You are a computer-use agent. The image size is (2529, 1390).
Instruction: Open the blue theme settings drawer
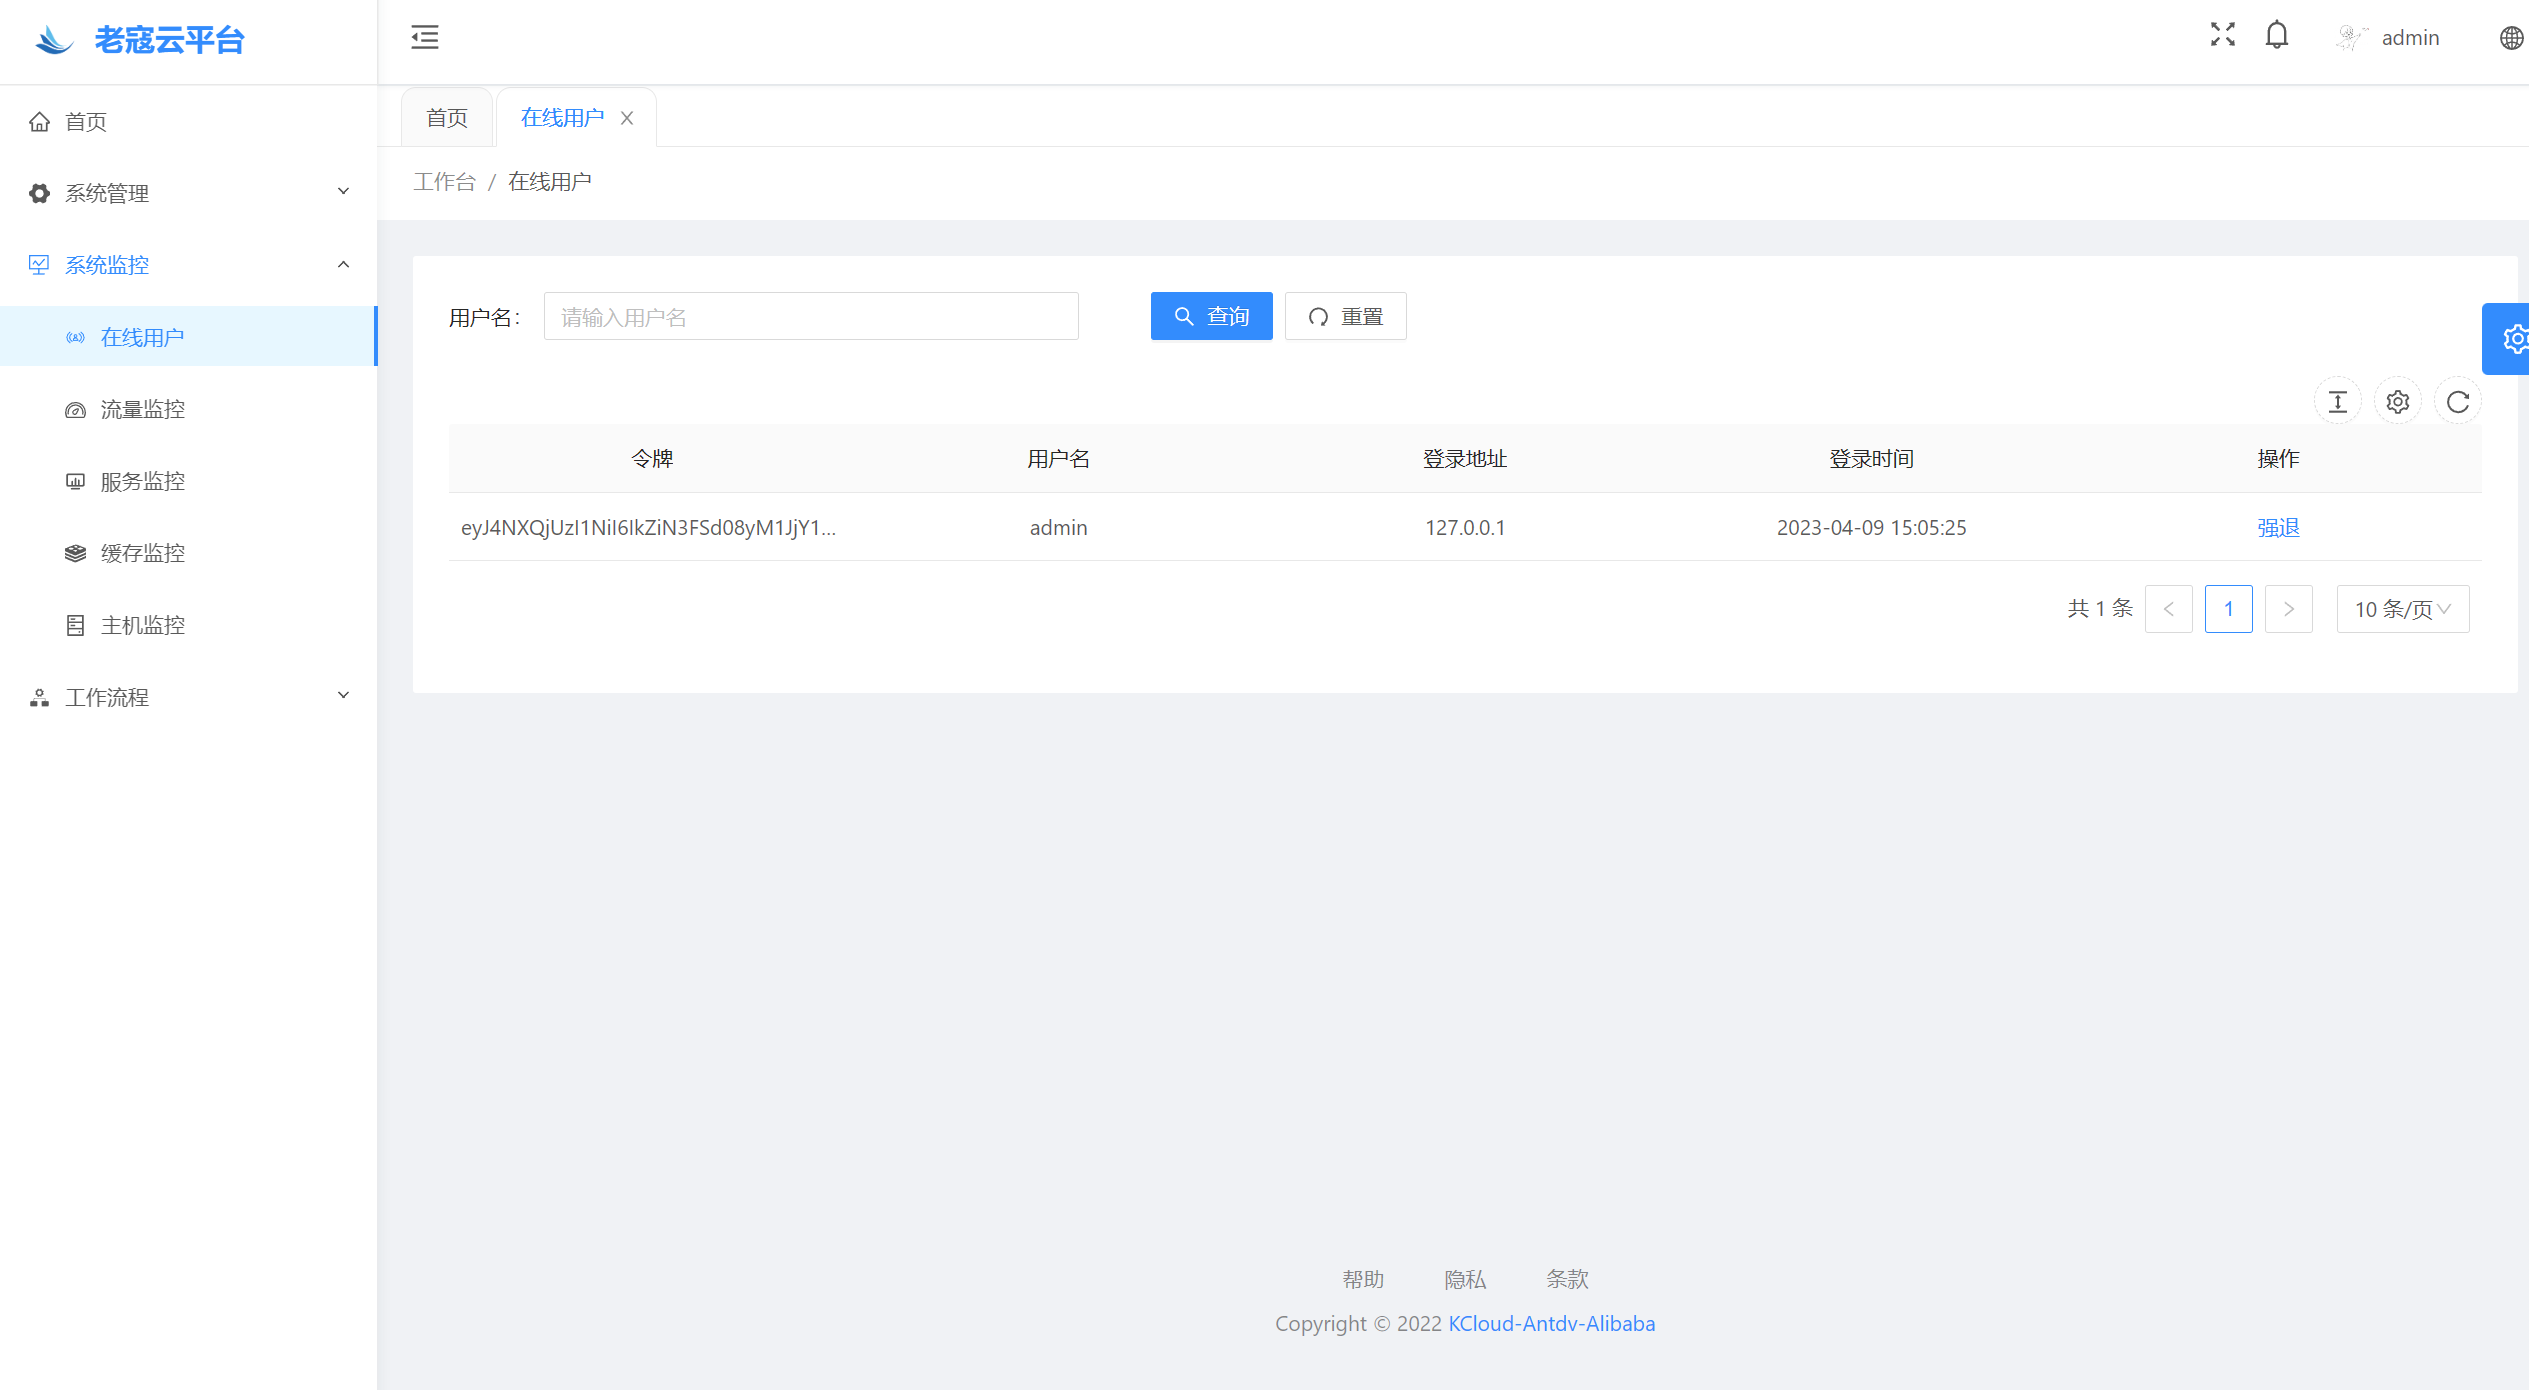pos(2511,339)
